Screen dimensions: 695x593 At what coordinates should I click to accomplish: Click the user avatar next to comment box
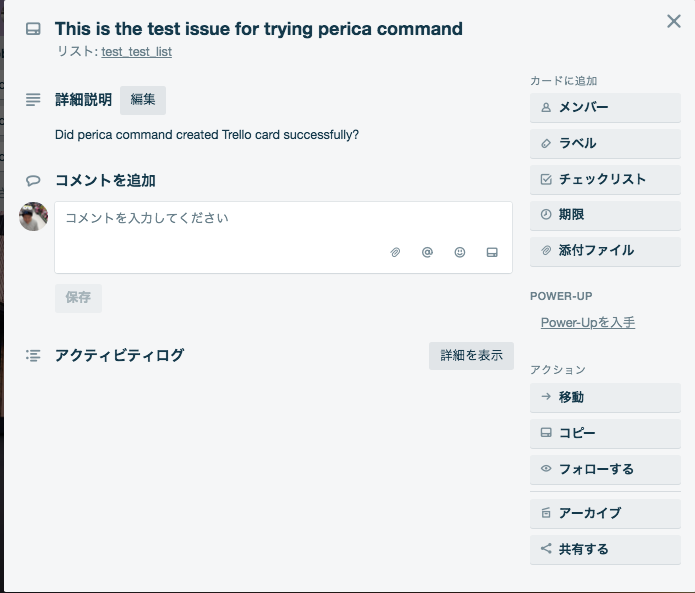coord(34,216)
